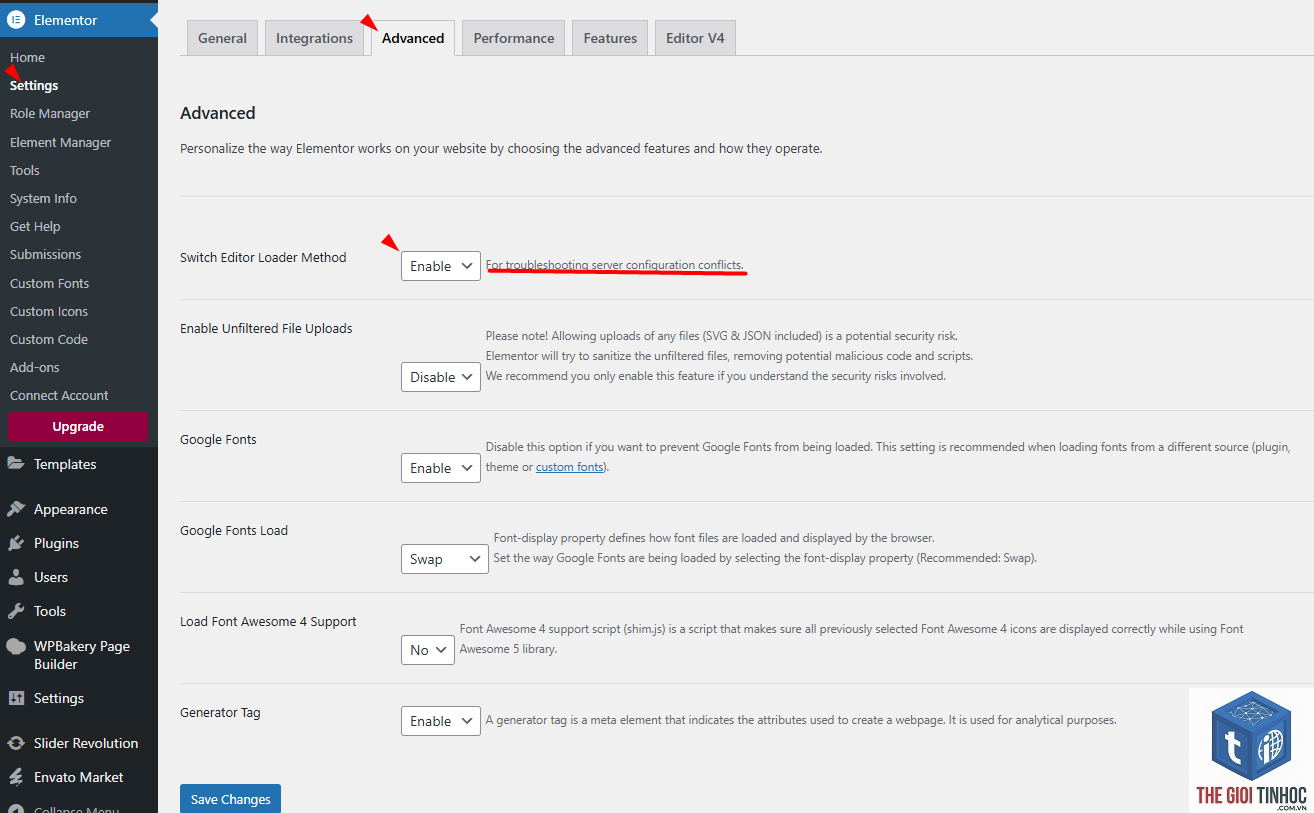This screenshot has width=1314, height=813.
Task: Click the WPBakery Page Builder icon
Action: pyautogui.click(x=16, y=646)
